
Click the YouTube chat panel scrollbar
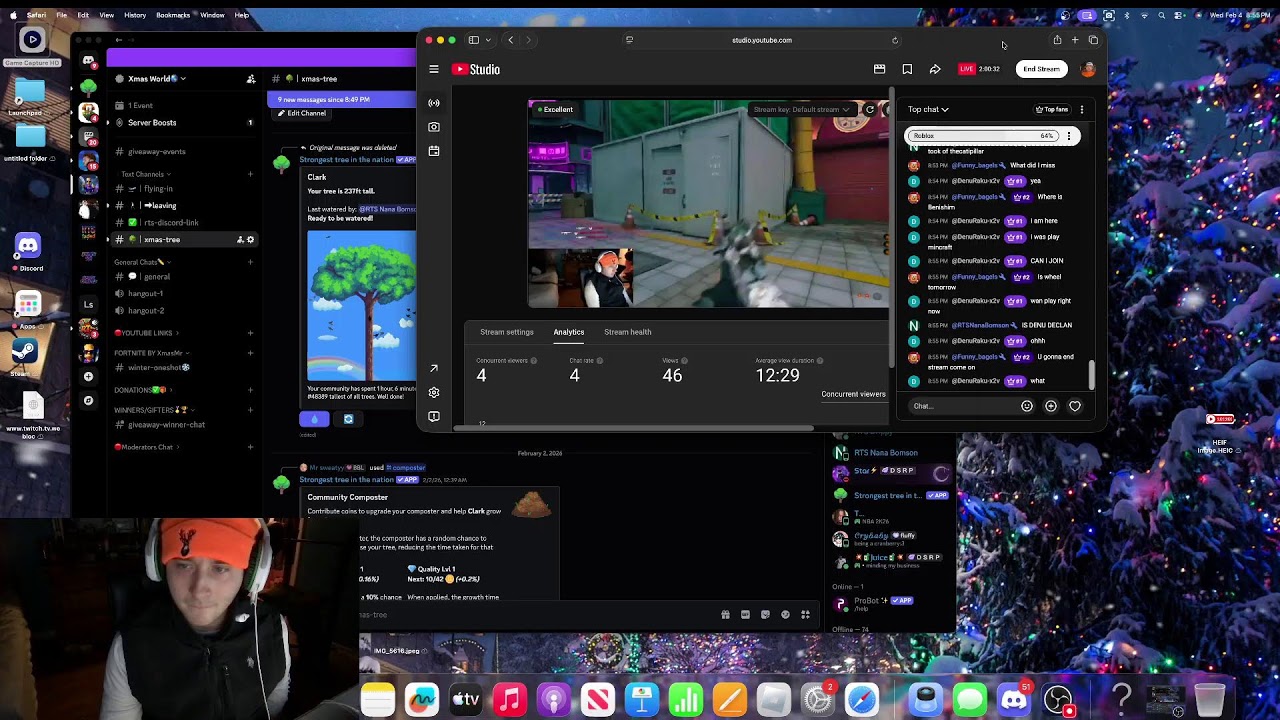[x=1092, y=374]
